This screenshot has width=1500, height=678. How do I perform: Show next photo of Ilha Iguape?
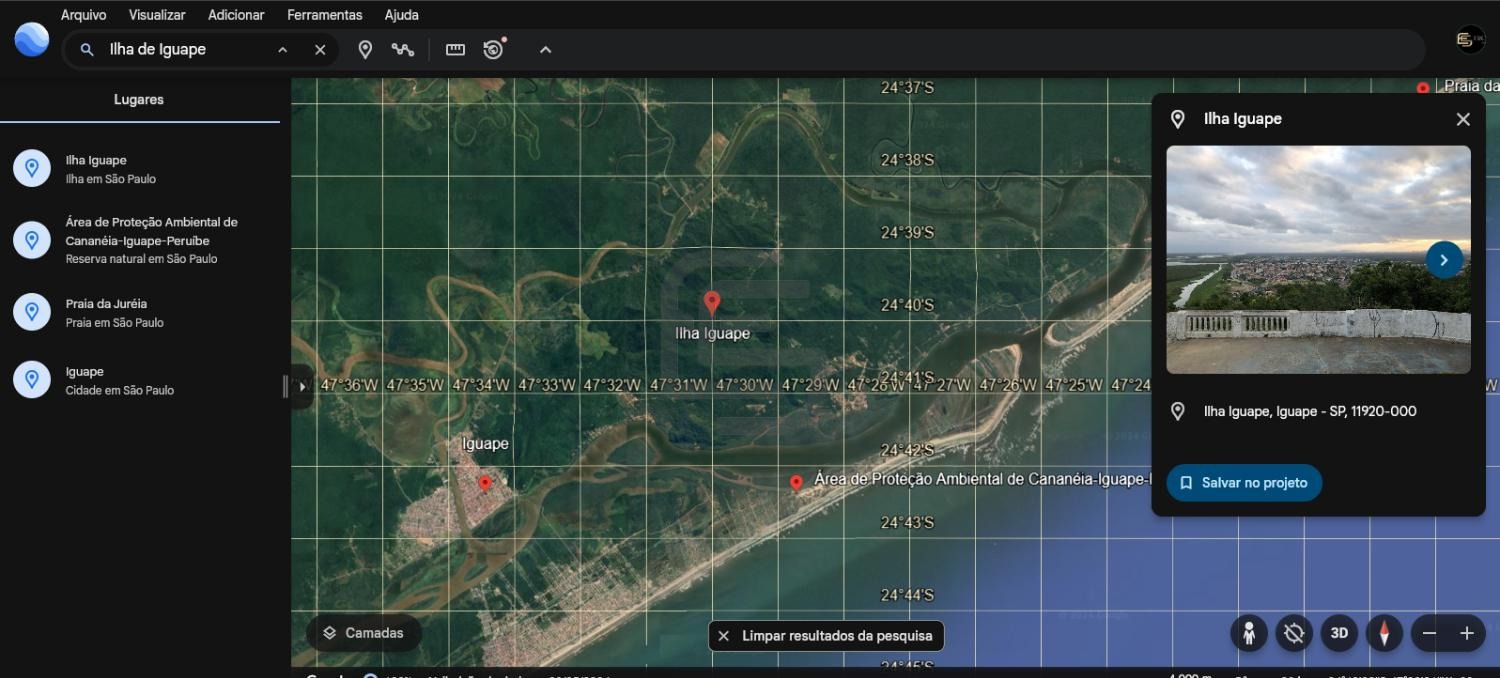[1443, 260]
